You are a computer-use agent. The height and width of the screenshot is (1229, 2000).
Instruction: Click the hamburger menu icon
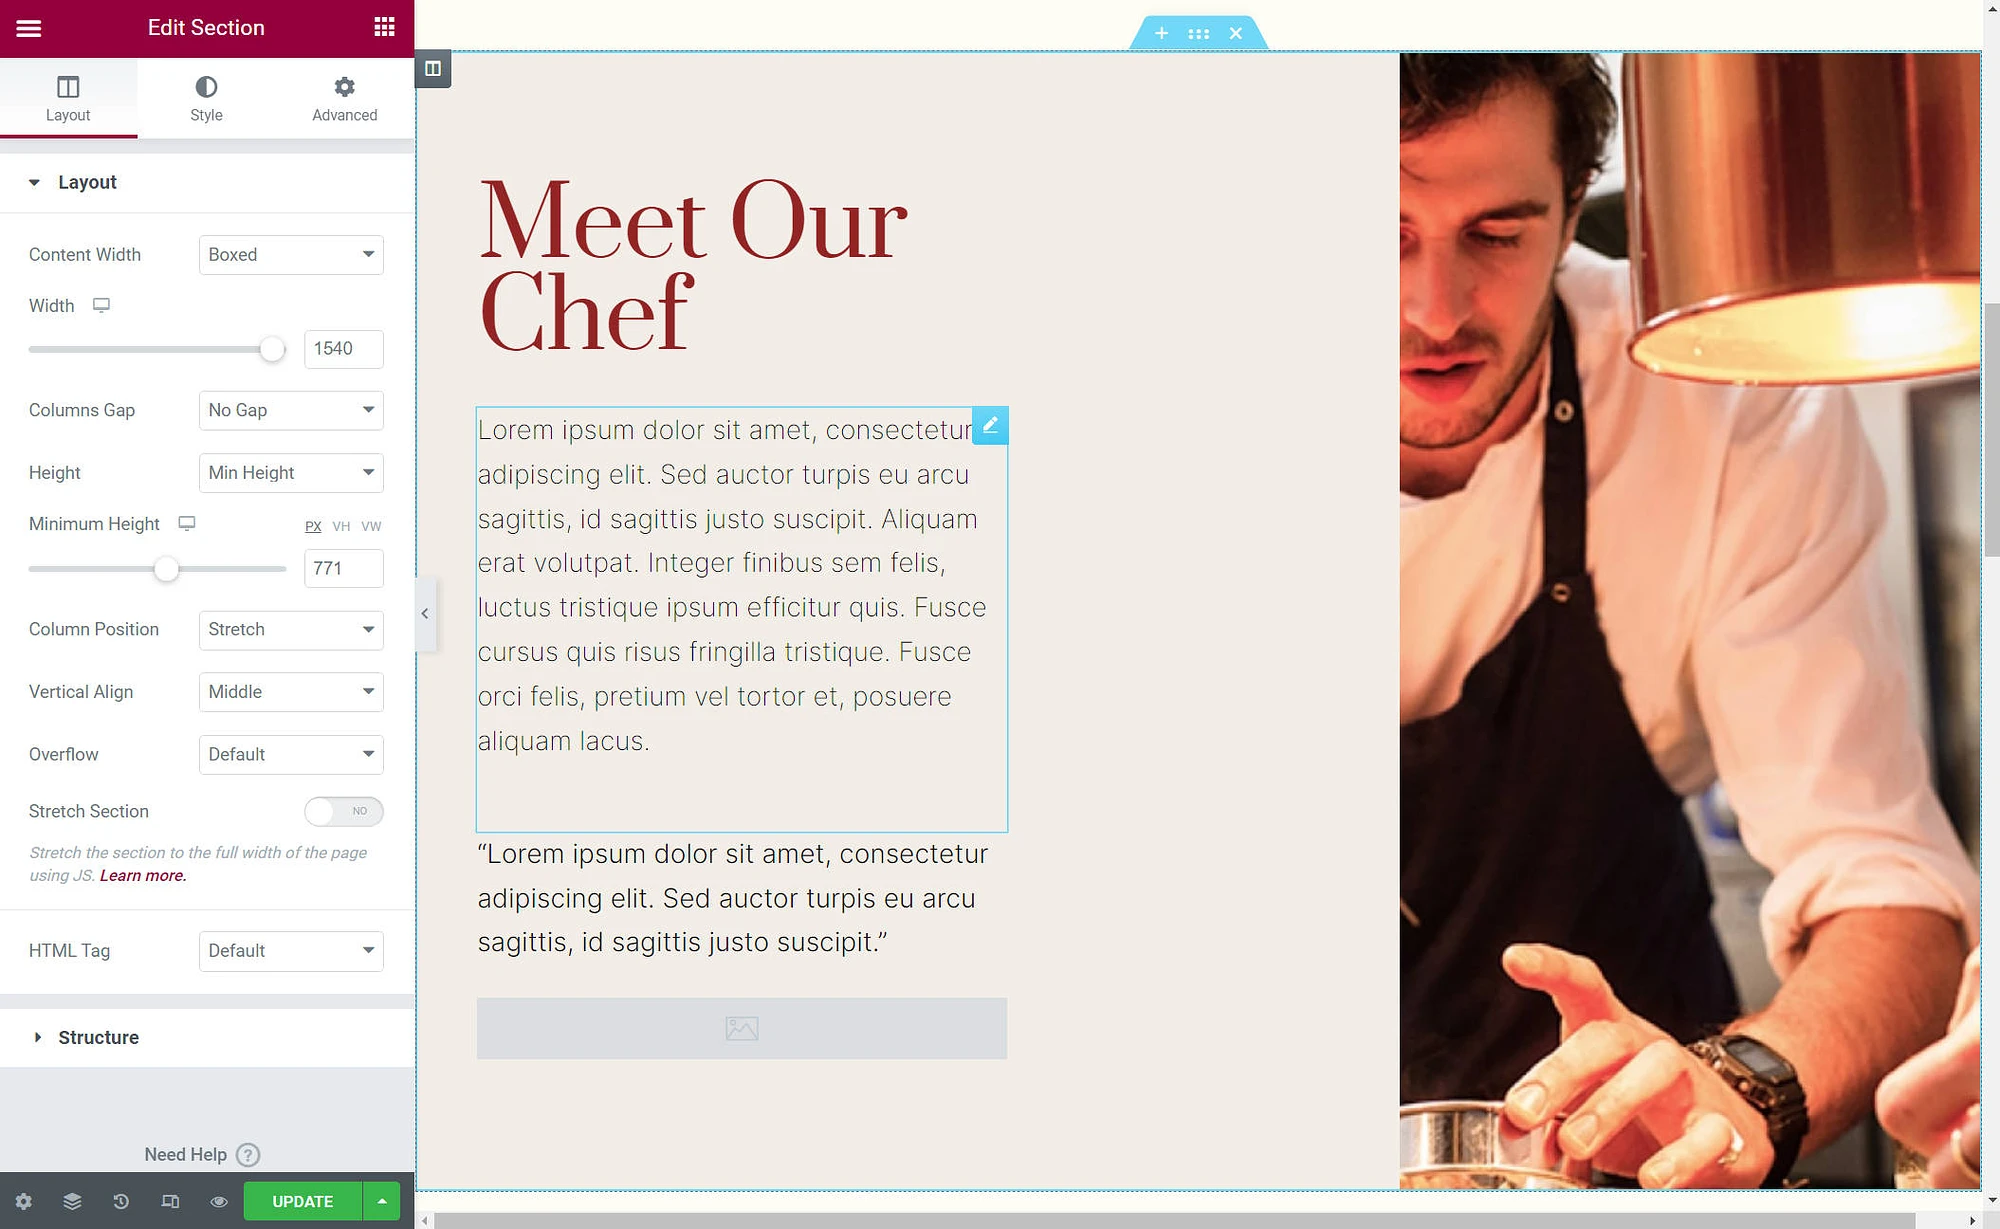click(29, 27)
